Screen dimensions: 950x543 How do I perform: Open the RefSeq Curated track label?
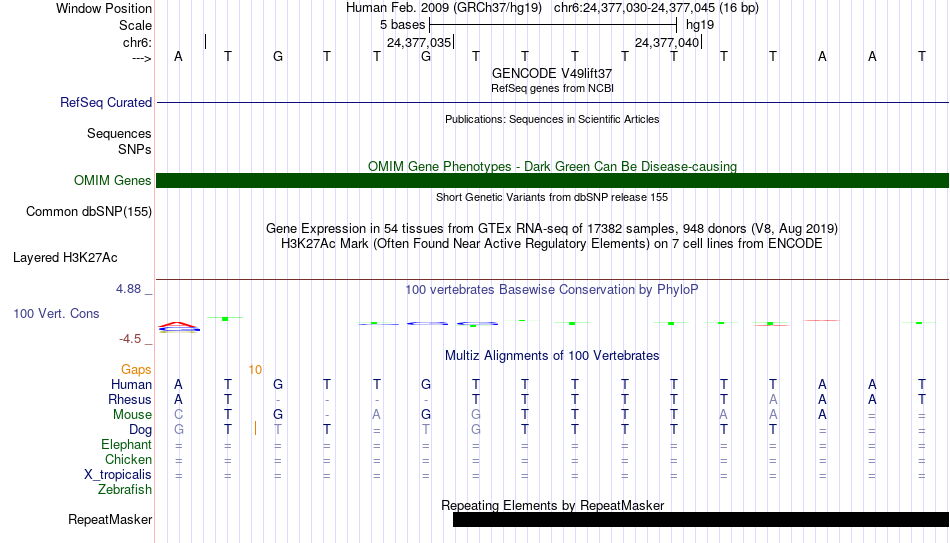pos(105,102)
